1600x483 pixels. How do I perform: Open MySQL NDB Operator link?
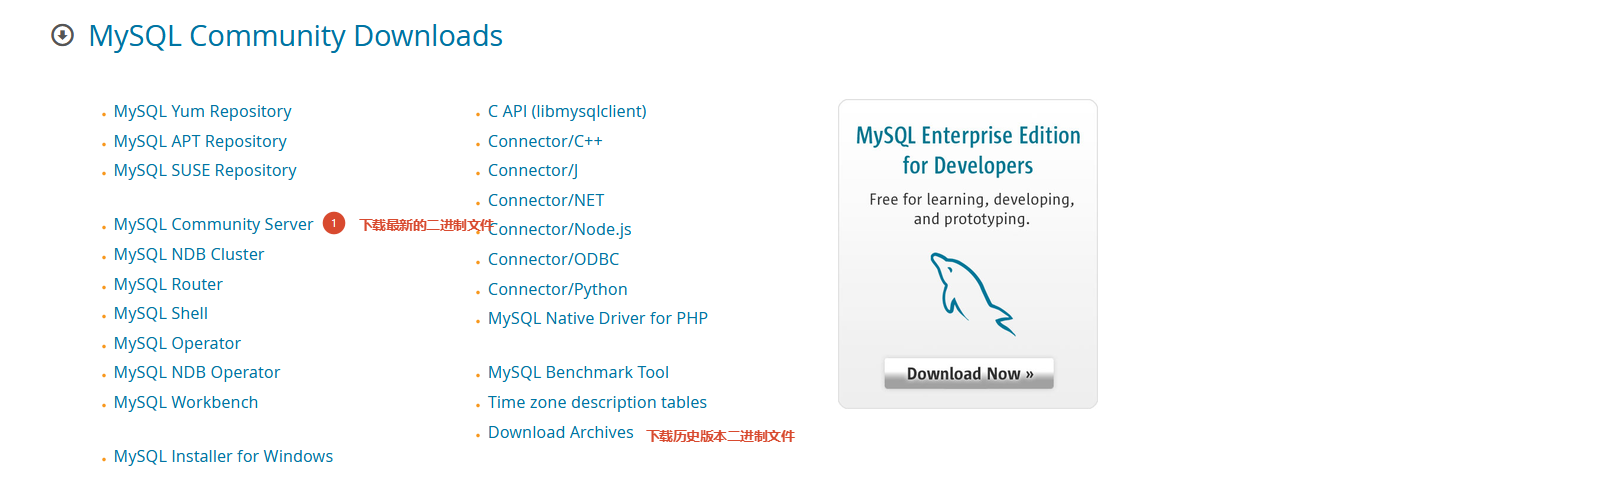pyautogui.click(x=197, y=372)
